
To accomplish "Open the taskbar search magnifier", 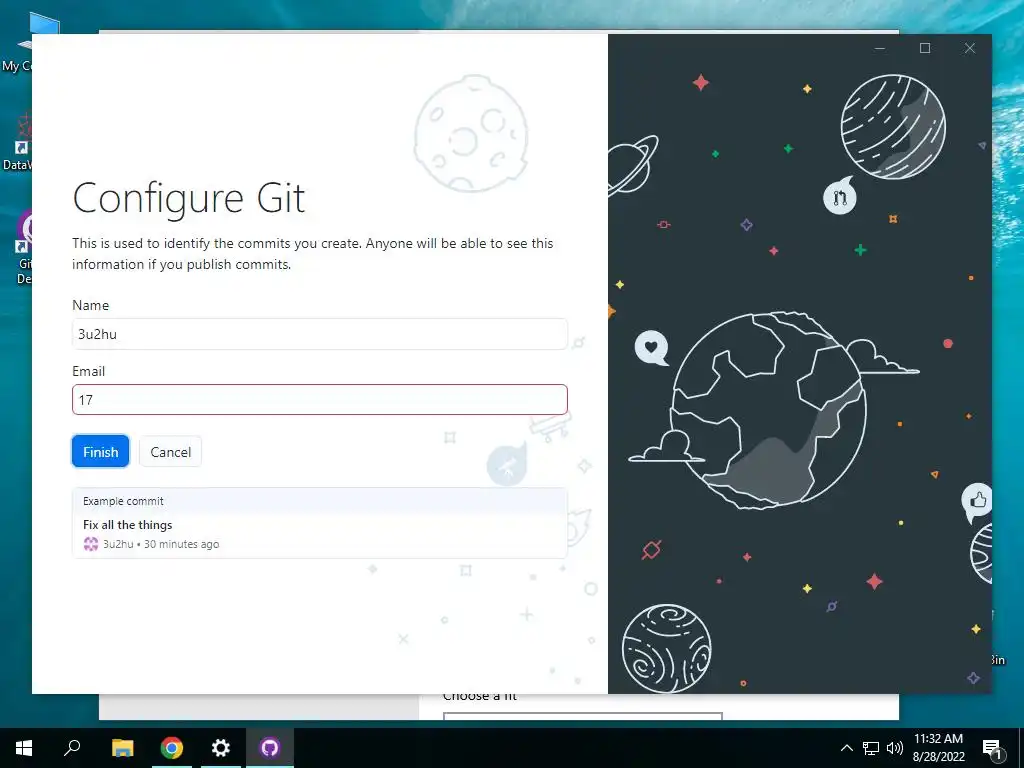I will point(72,747).
